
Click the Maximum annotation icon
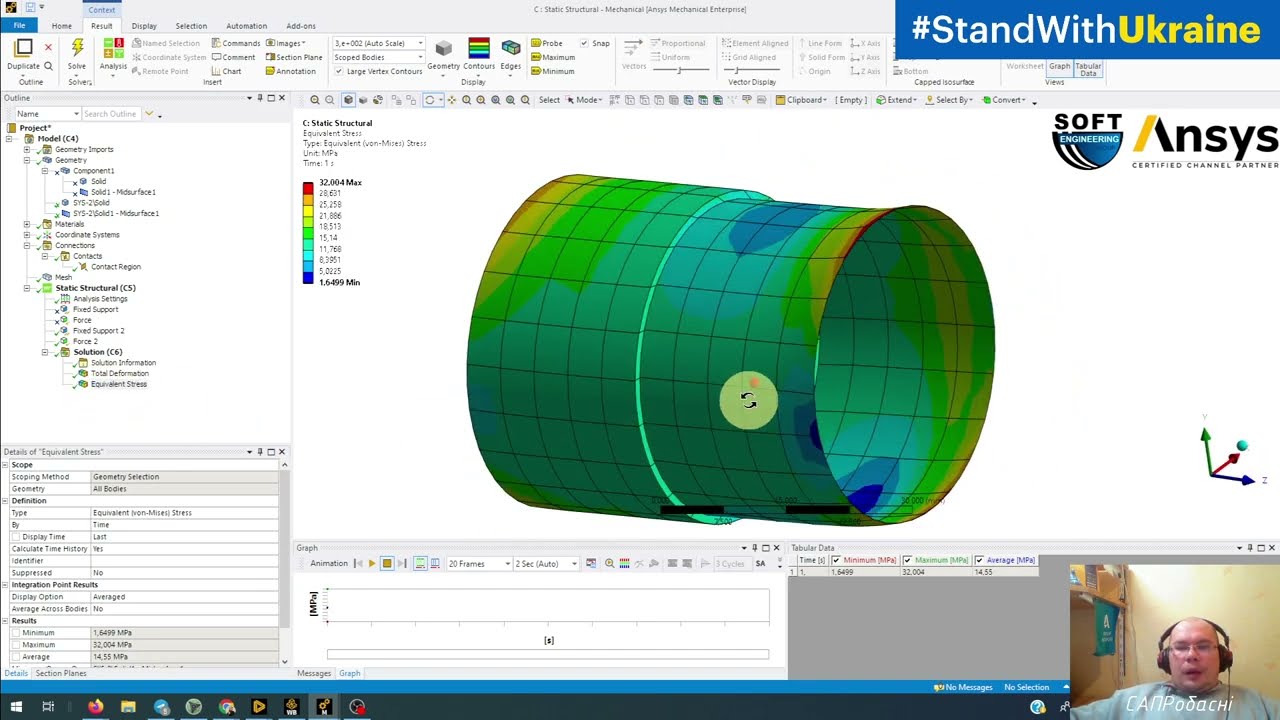(x=553, y=57)
